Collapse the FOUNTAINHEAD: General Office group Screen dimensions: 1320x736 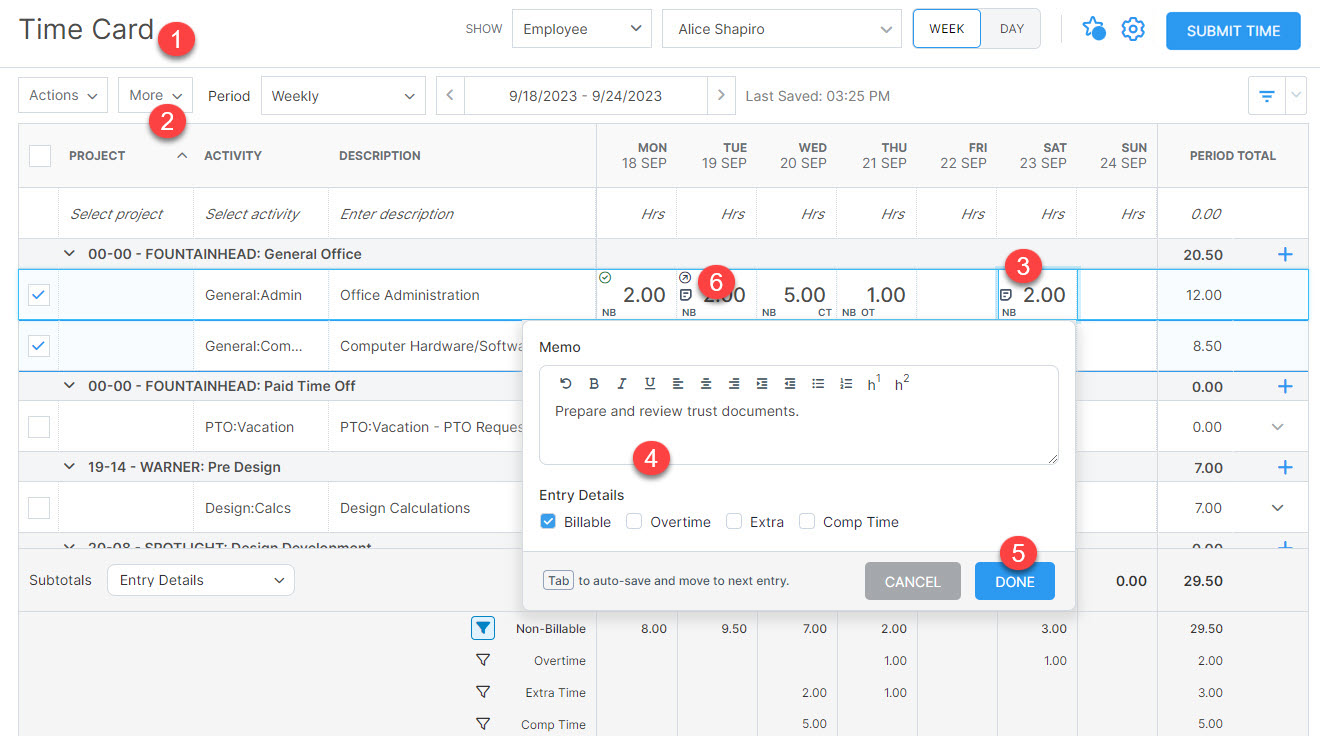pos(68,253)
